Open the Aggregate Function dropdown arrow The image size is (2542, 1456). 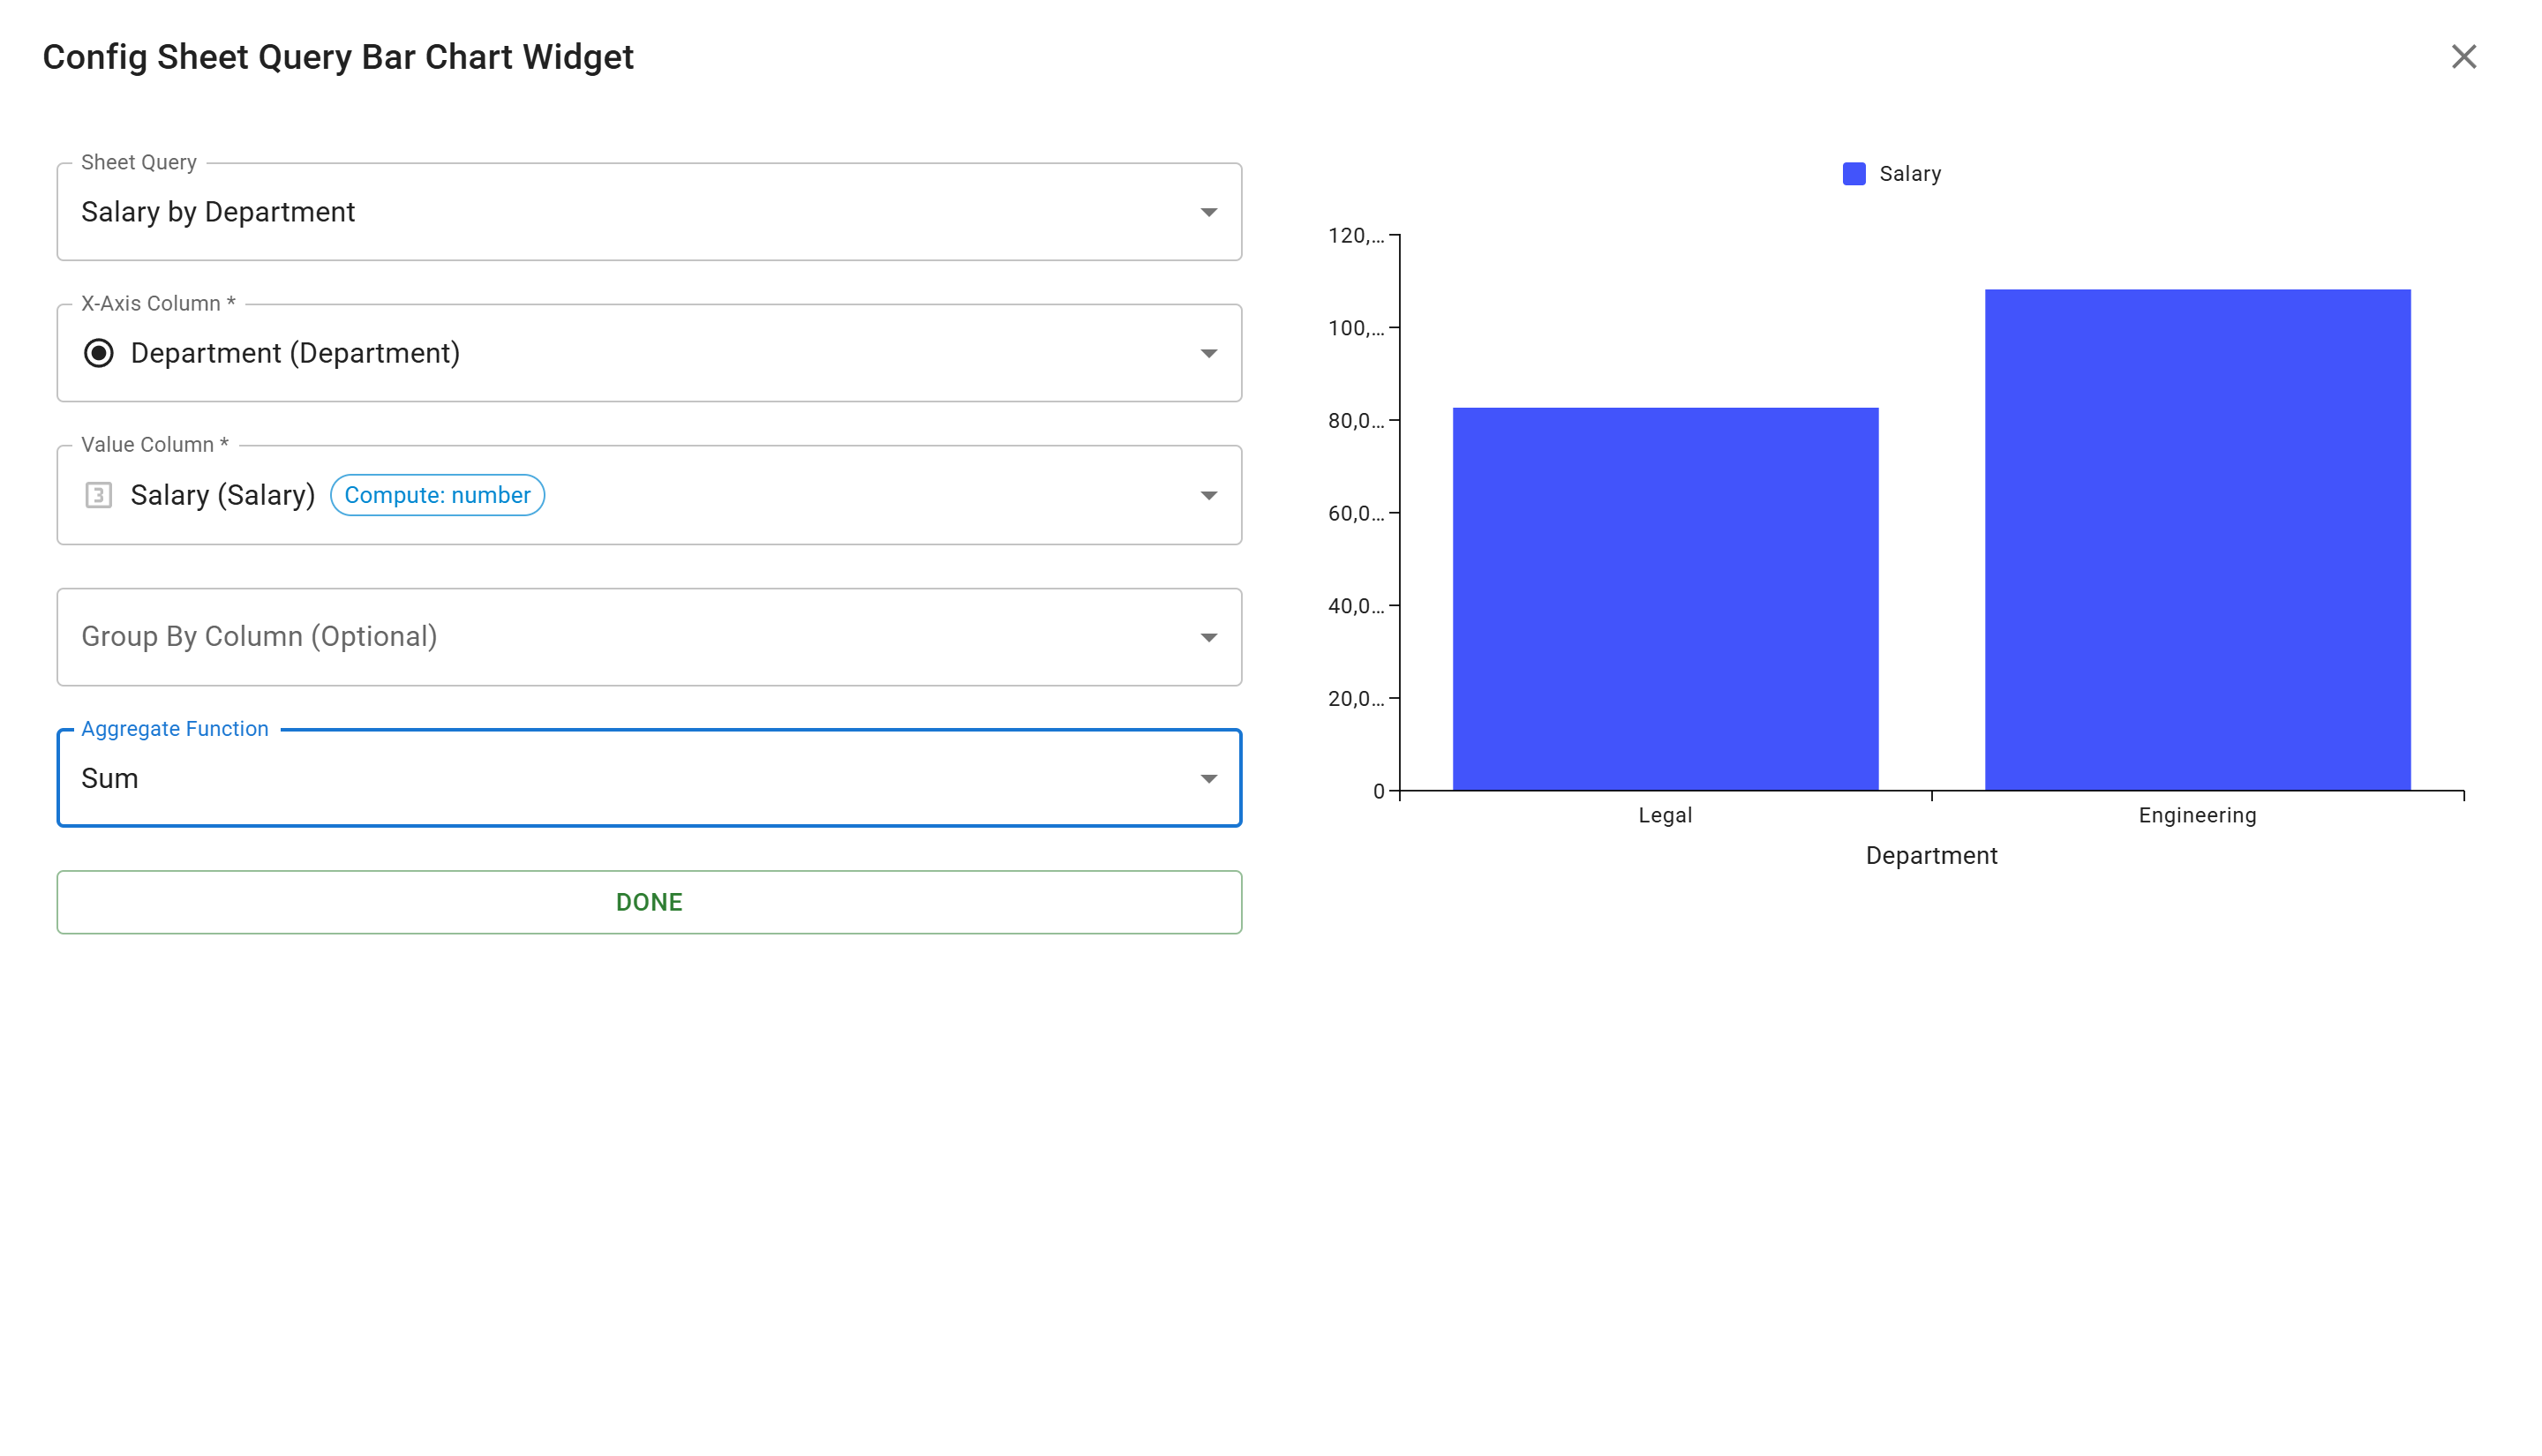click(x=1208, y=778)
